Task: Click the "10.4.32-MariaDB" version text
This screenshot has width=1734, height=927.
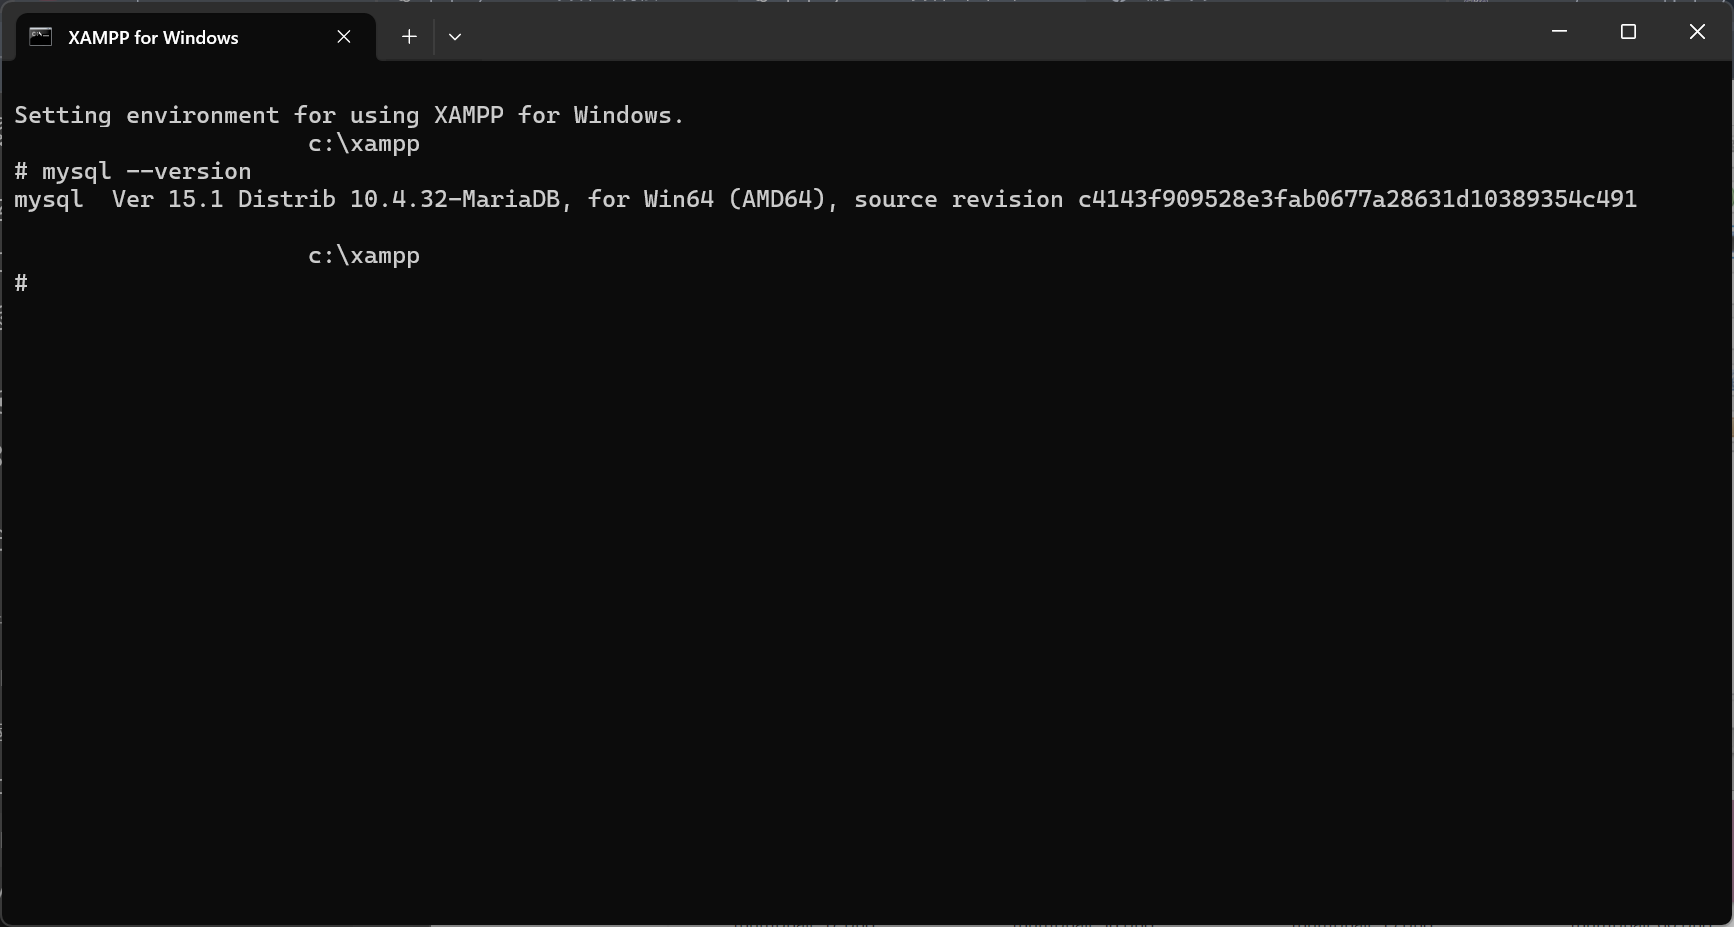Action: (x=454, y=200)
